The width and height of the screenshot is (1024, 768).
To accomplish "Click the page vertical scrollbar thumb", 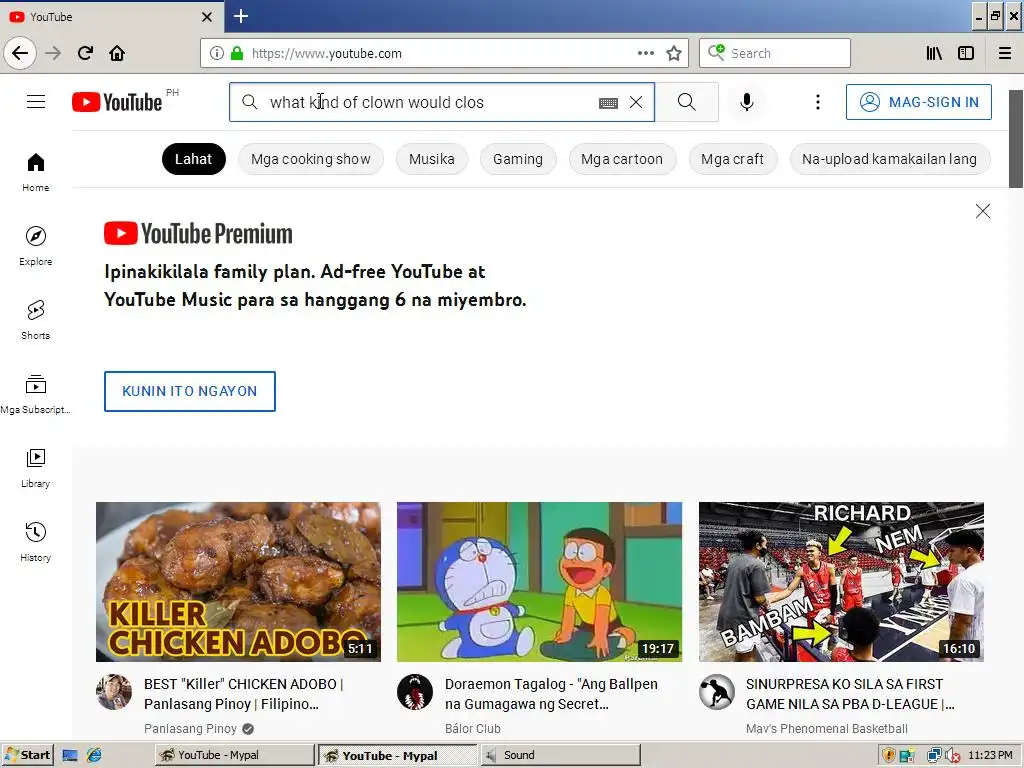I will click(1016, 138).
